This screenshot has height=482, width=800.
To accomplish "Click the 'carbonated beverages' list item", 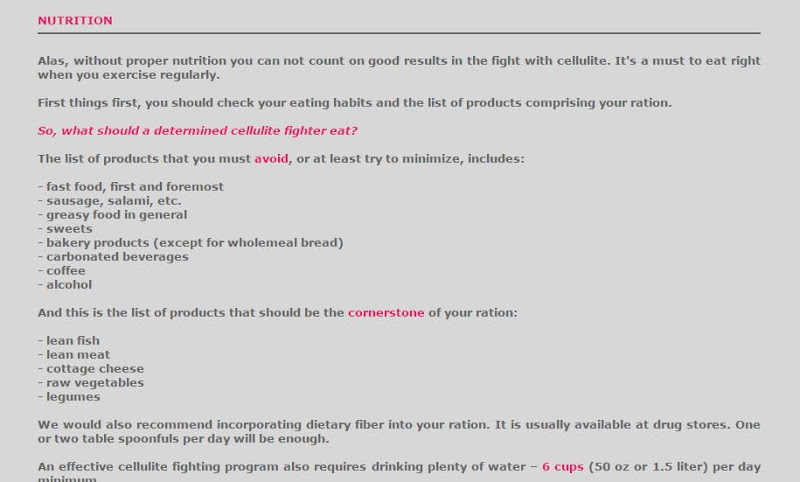I will point(113,257).
